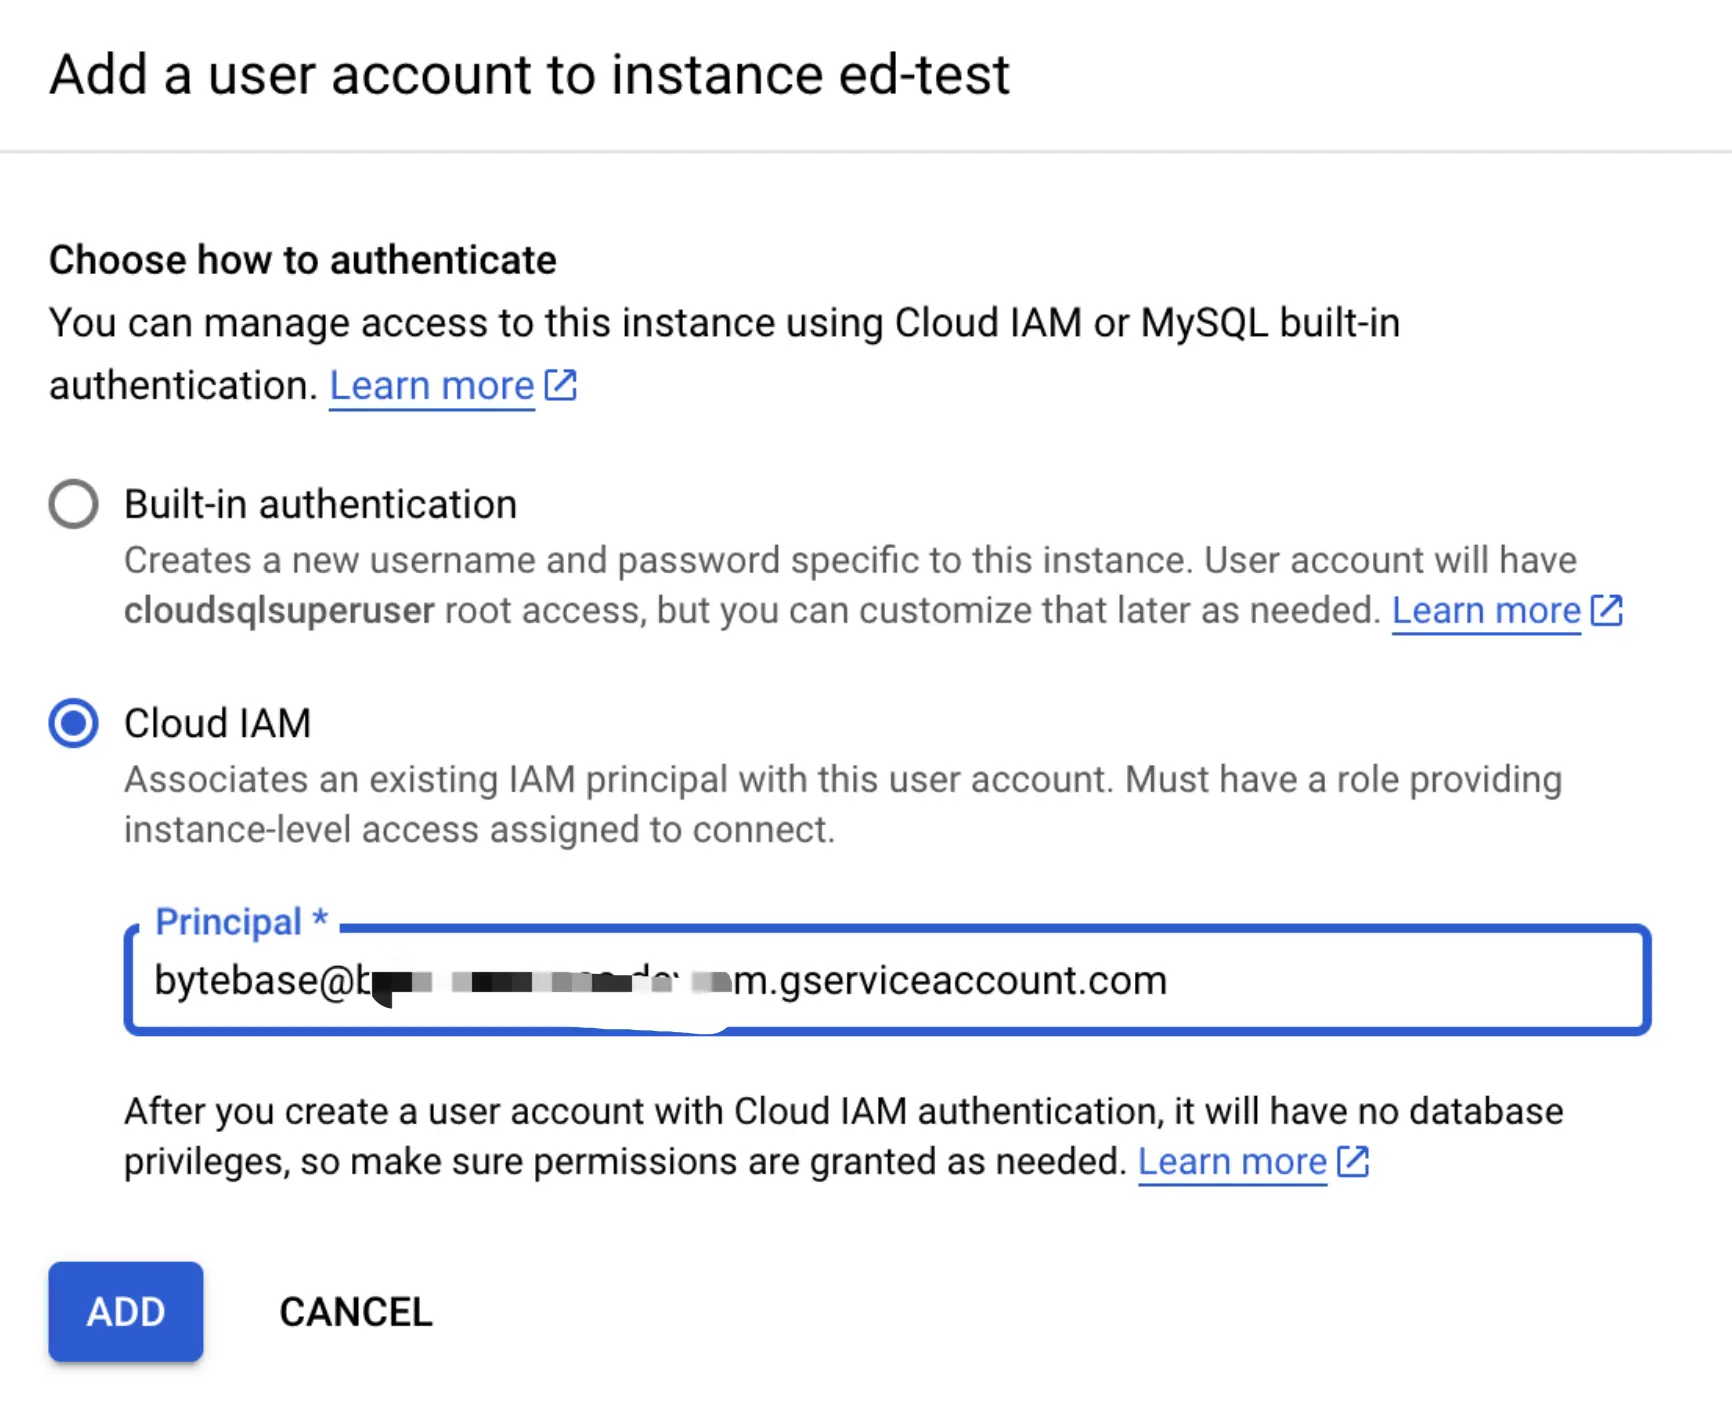The height and width of the screenshot is (1428, 1732).
Task: Select the Cloud IAM radio button
Action: point(73,723)
